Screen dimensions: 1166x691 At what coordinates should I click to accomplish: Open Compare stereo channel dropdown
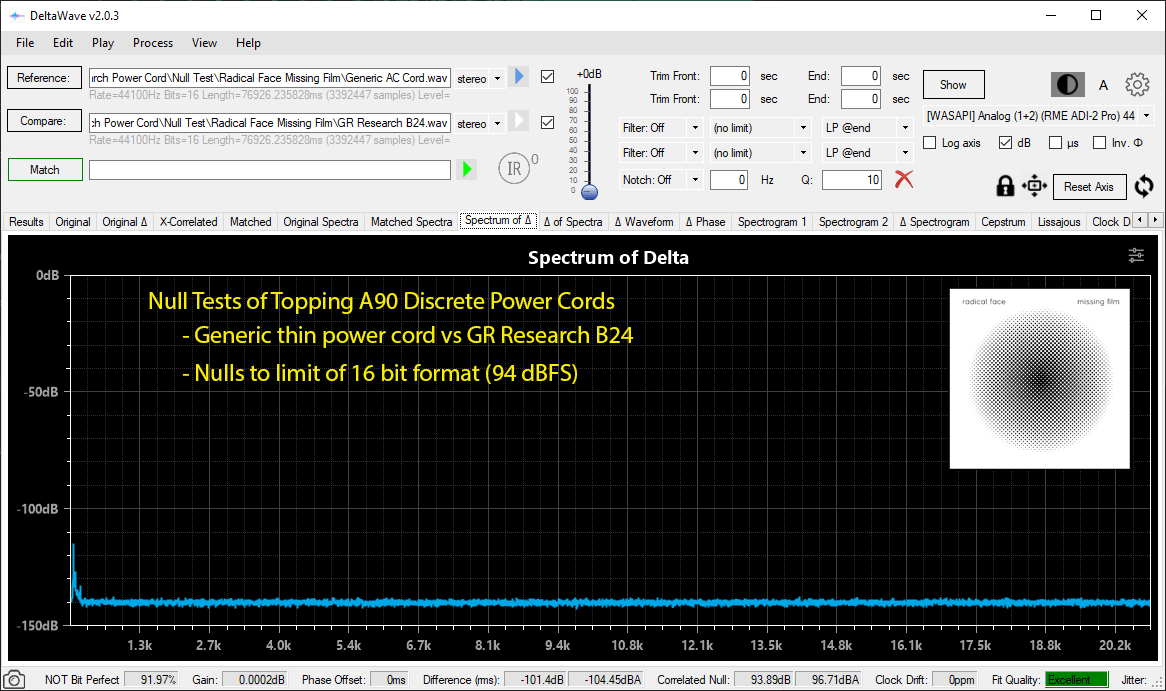(x=480, y=123)
